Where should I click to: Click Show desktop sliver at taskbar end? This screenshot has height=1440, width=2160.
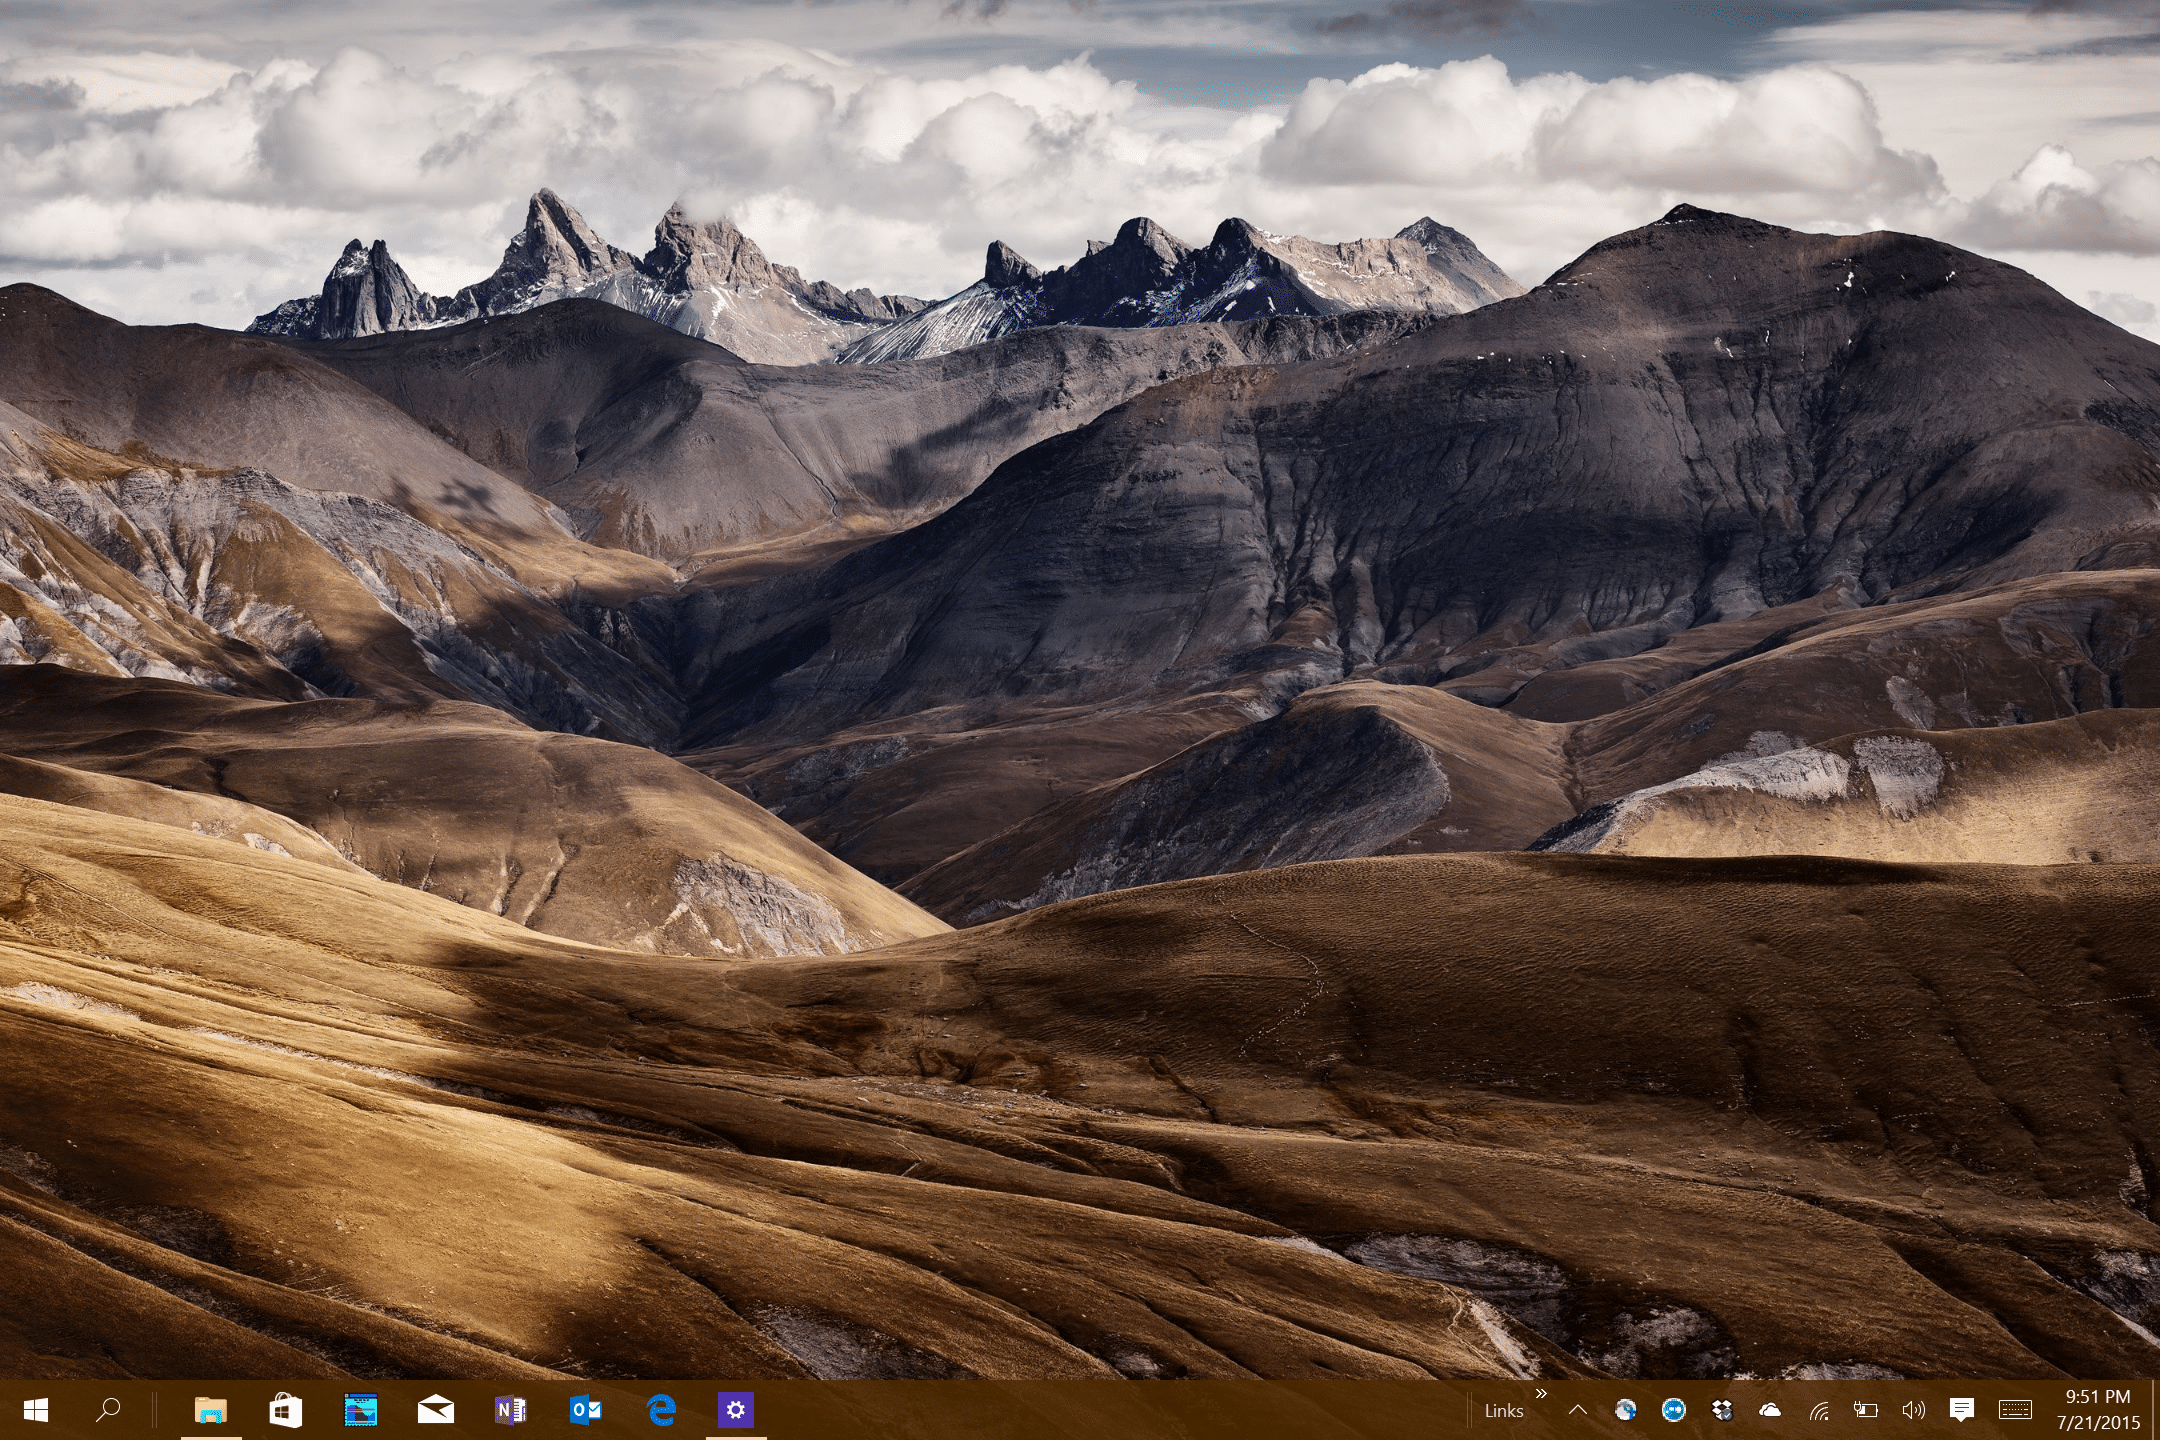(2156, 1410)
